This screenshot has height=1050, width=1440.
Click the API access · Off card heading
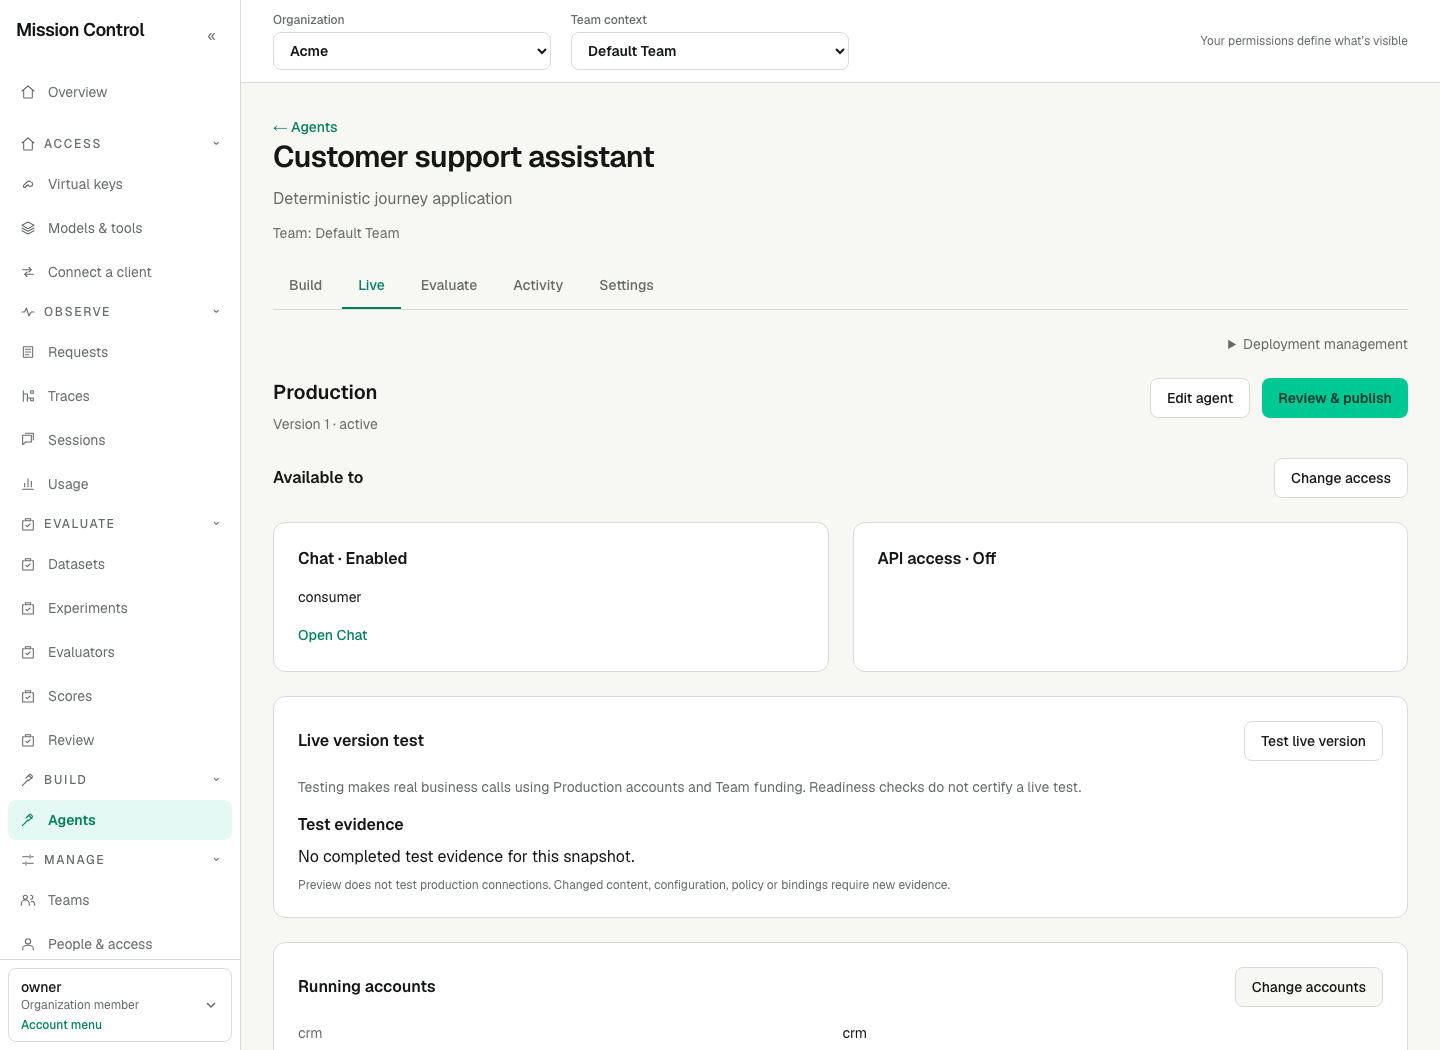click(x=937, y=558)
